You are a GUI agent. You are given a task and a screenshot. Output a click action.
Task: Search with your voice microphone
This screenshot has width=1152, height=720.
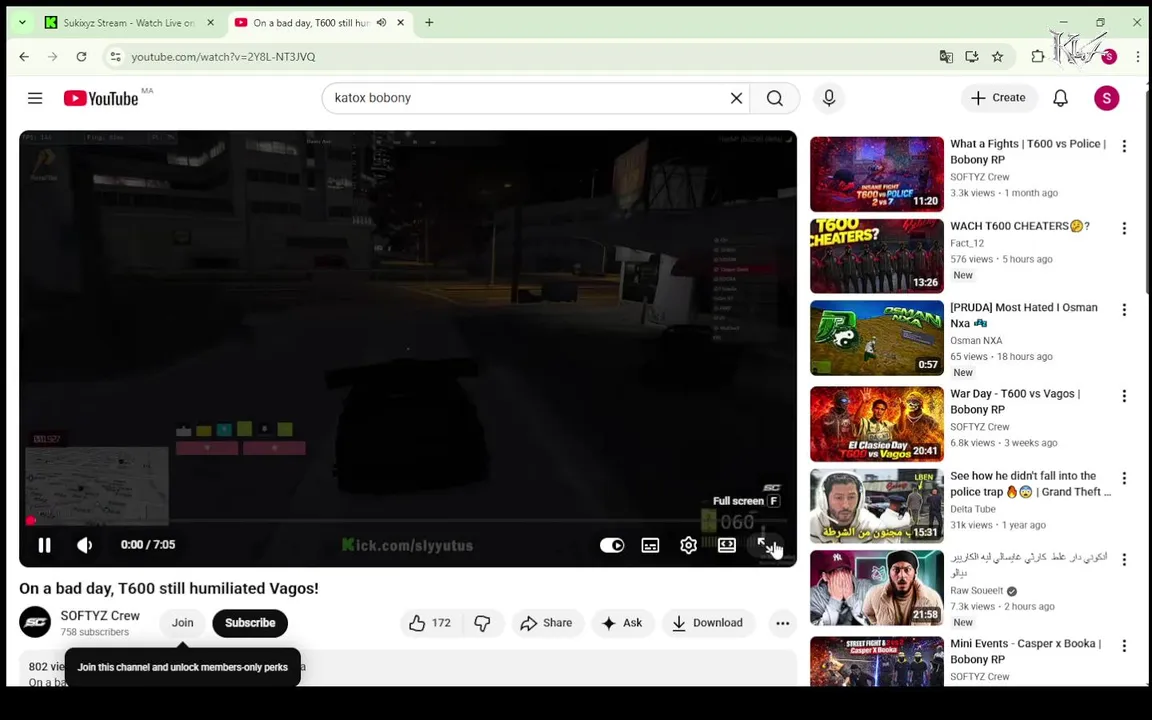829,98
